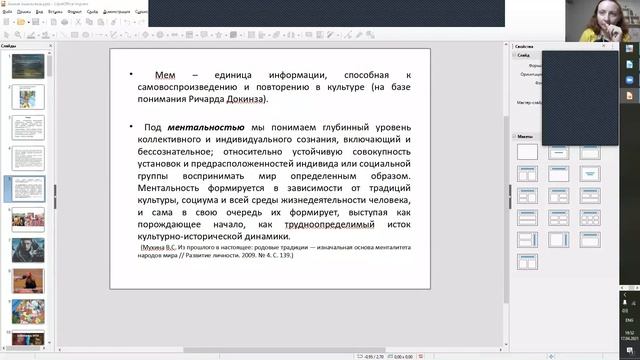Click the Export as PDF icon

[53, 22]
